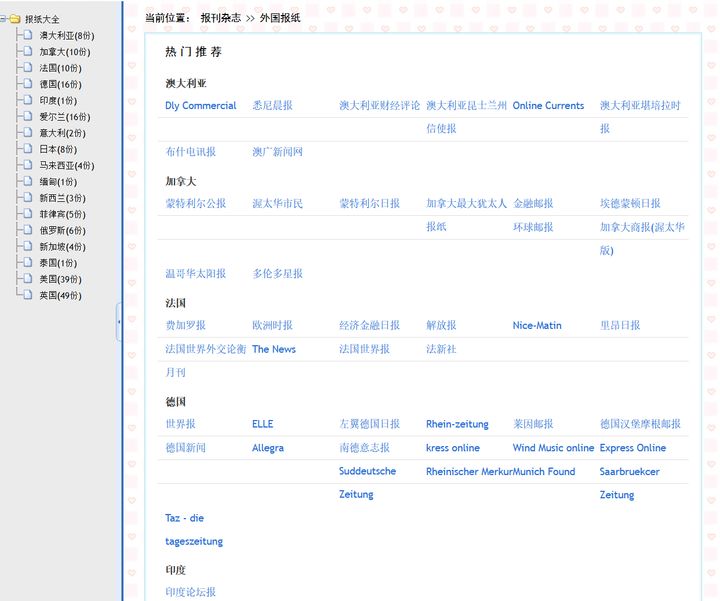720x601 pixels.
Task: Click page icon beside 法国(10份)
Action: coord(28,67)
